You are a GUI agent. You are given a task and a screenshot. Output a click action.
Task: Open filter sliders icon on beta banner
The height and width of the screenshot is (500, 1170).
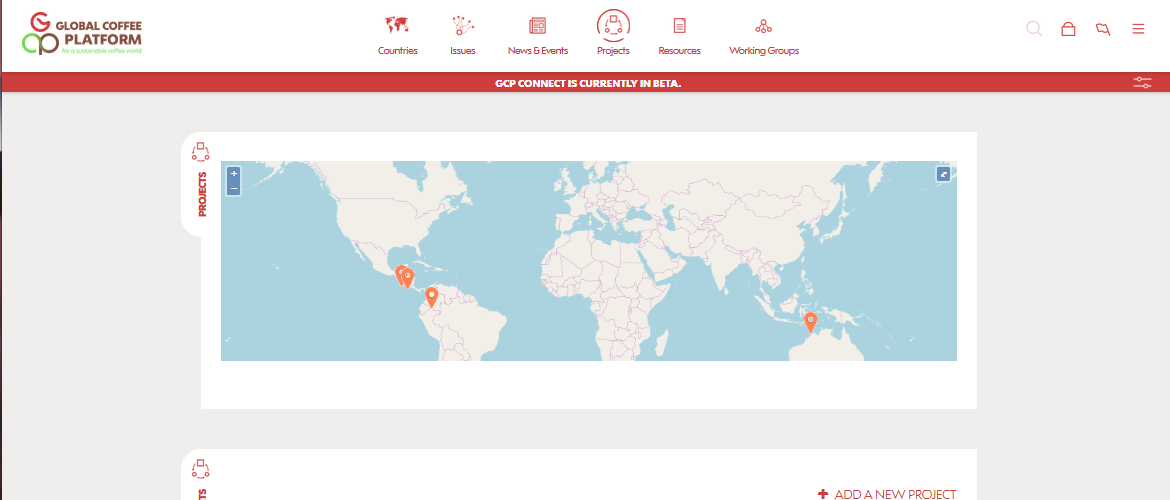pyautogui.click(x=1142, y=82)
